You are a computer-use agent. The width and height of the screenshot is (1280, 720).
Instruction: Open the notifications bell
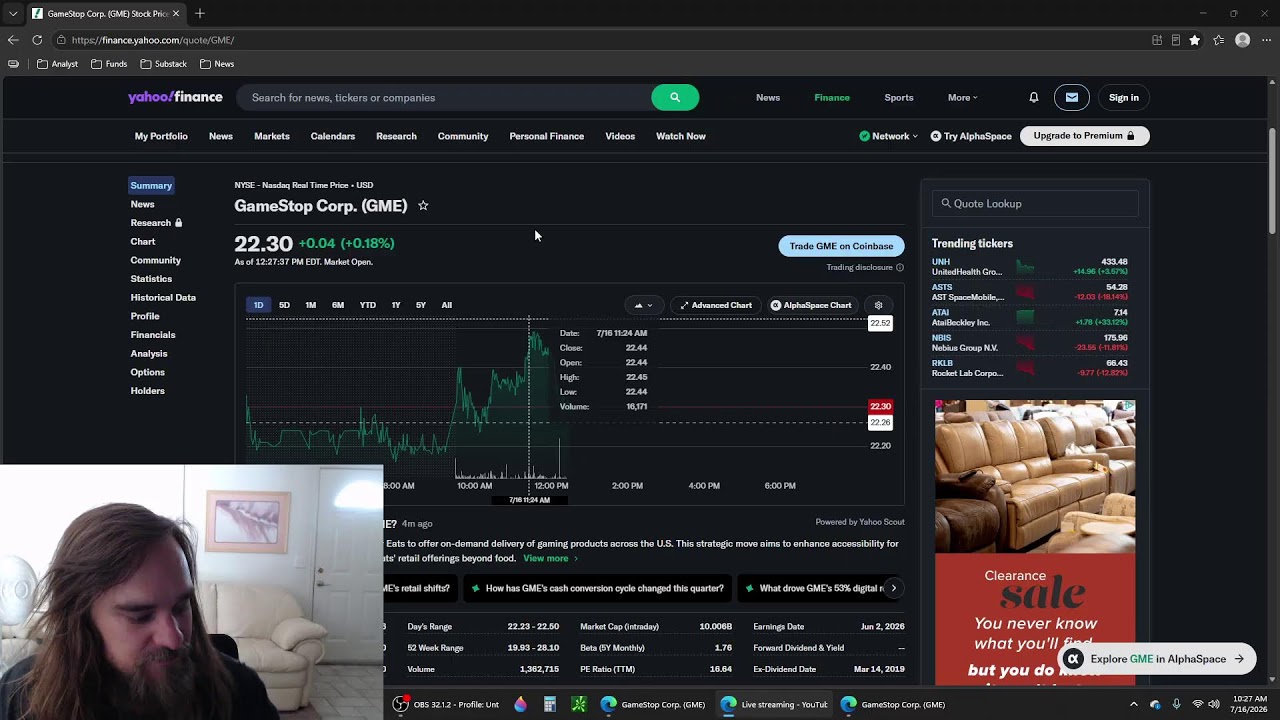click(1034, 97)
